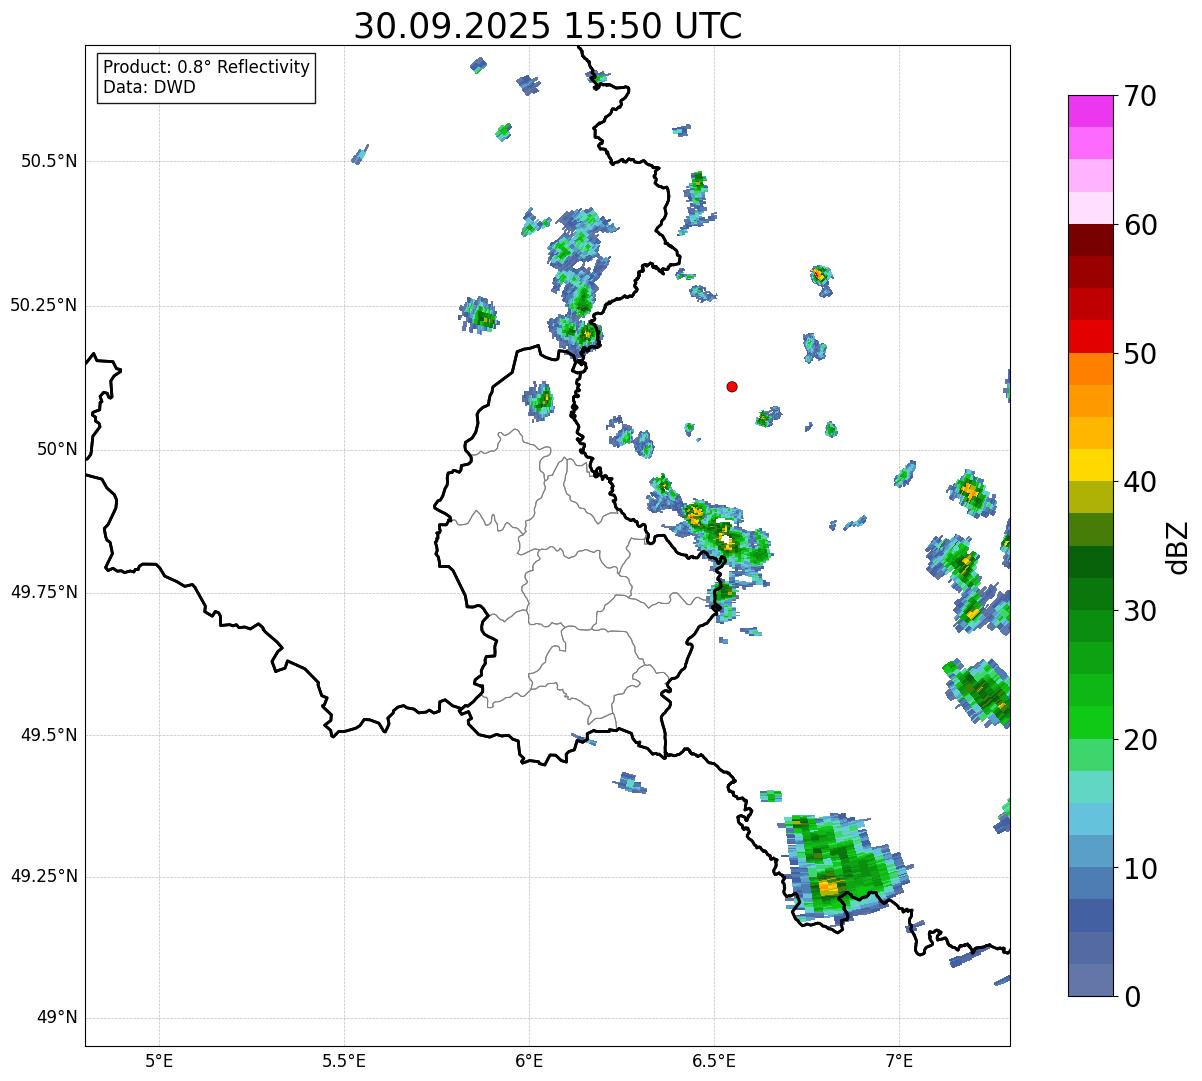Click the 49.5°N latitude label
This screenshot has width=1202, height=1081.
pyautogui.click(x=49, y=735)
